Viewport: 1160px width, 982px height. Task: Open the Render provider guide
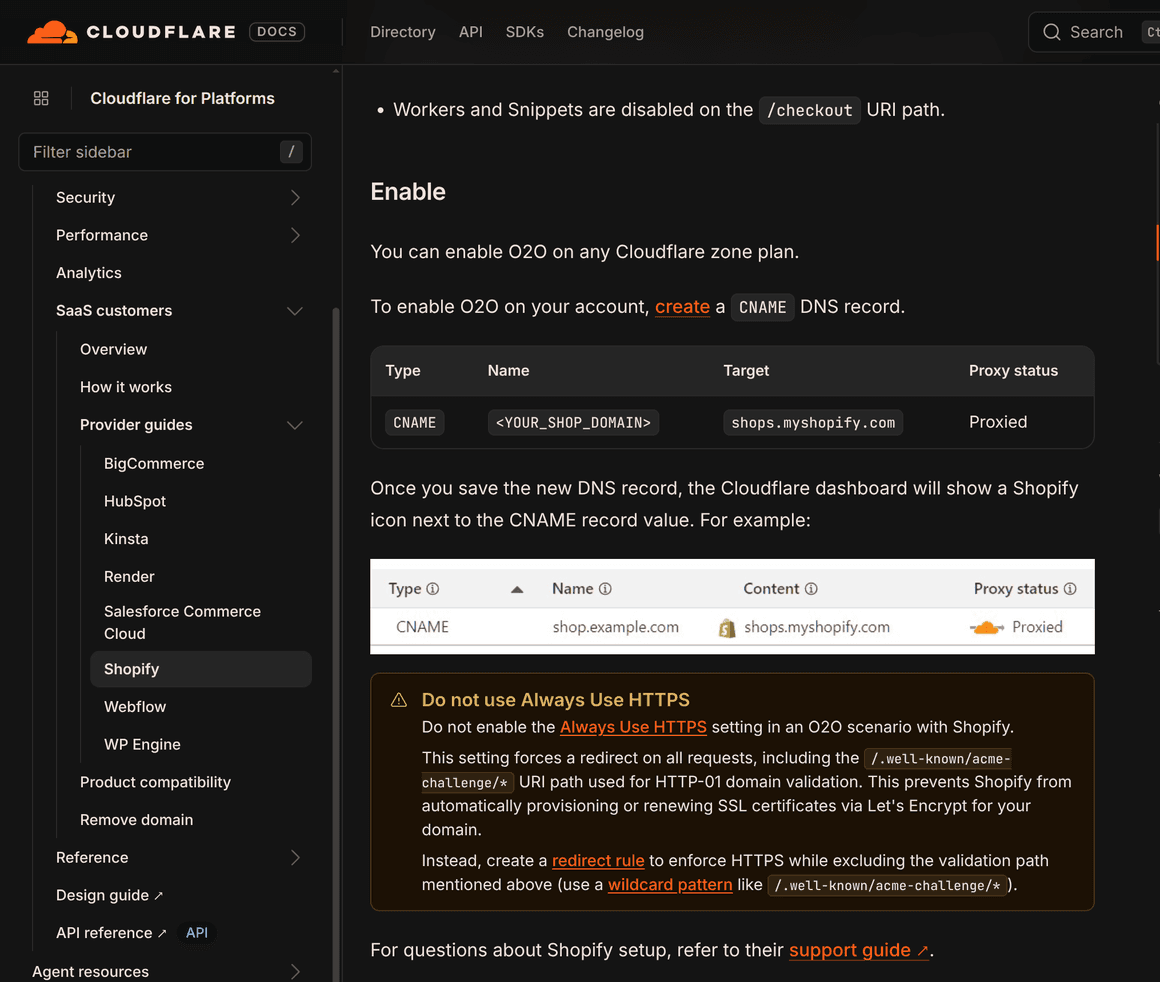point(129,576)
